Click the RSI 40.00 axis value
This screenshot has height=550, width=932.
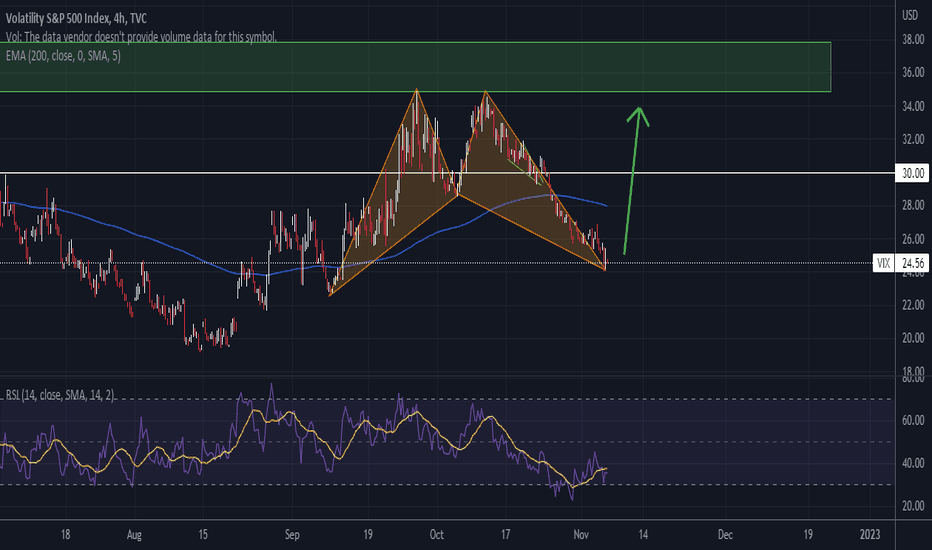pos(913,463)
